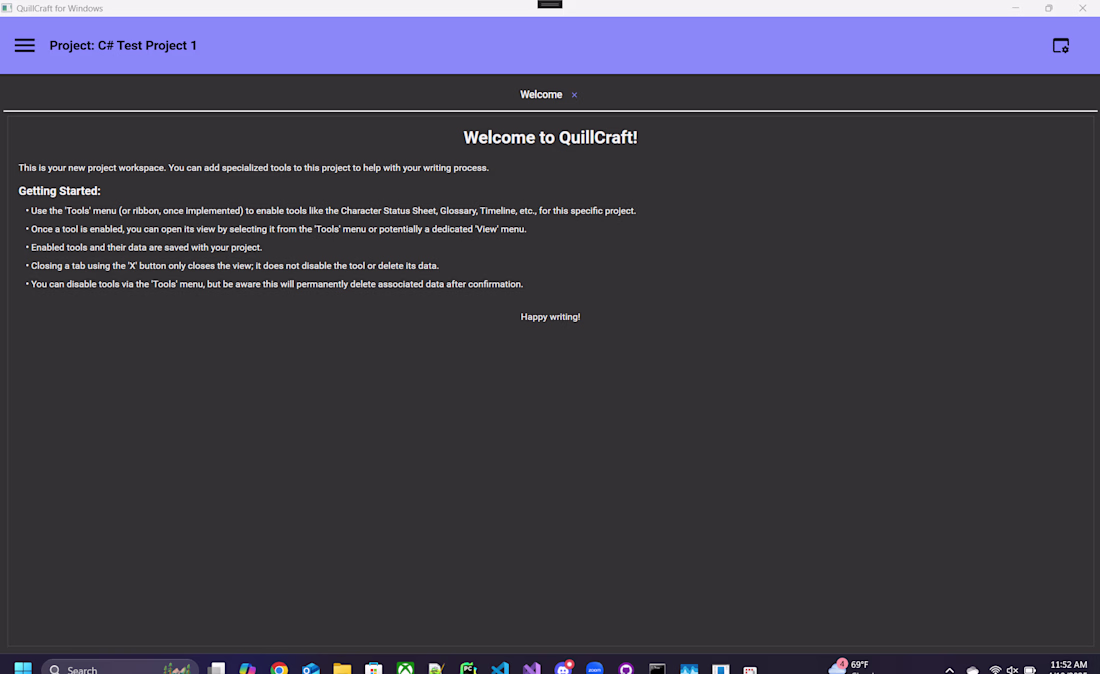Click the 'Welcome to QuillCraft!' heading
Viewport: 1100px width, 674px height.
pyautogui.click(x=550, y=137)
